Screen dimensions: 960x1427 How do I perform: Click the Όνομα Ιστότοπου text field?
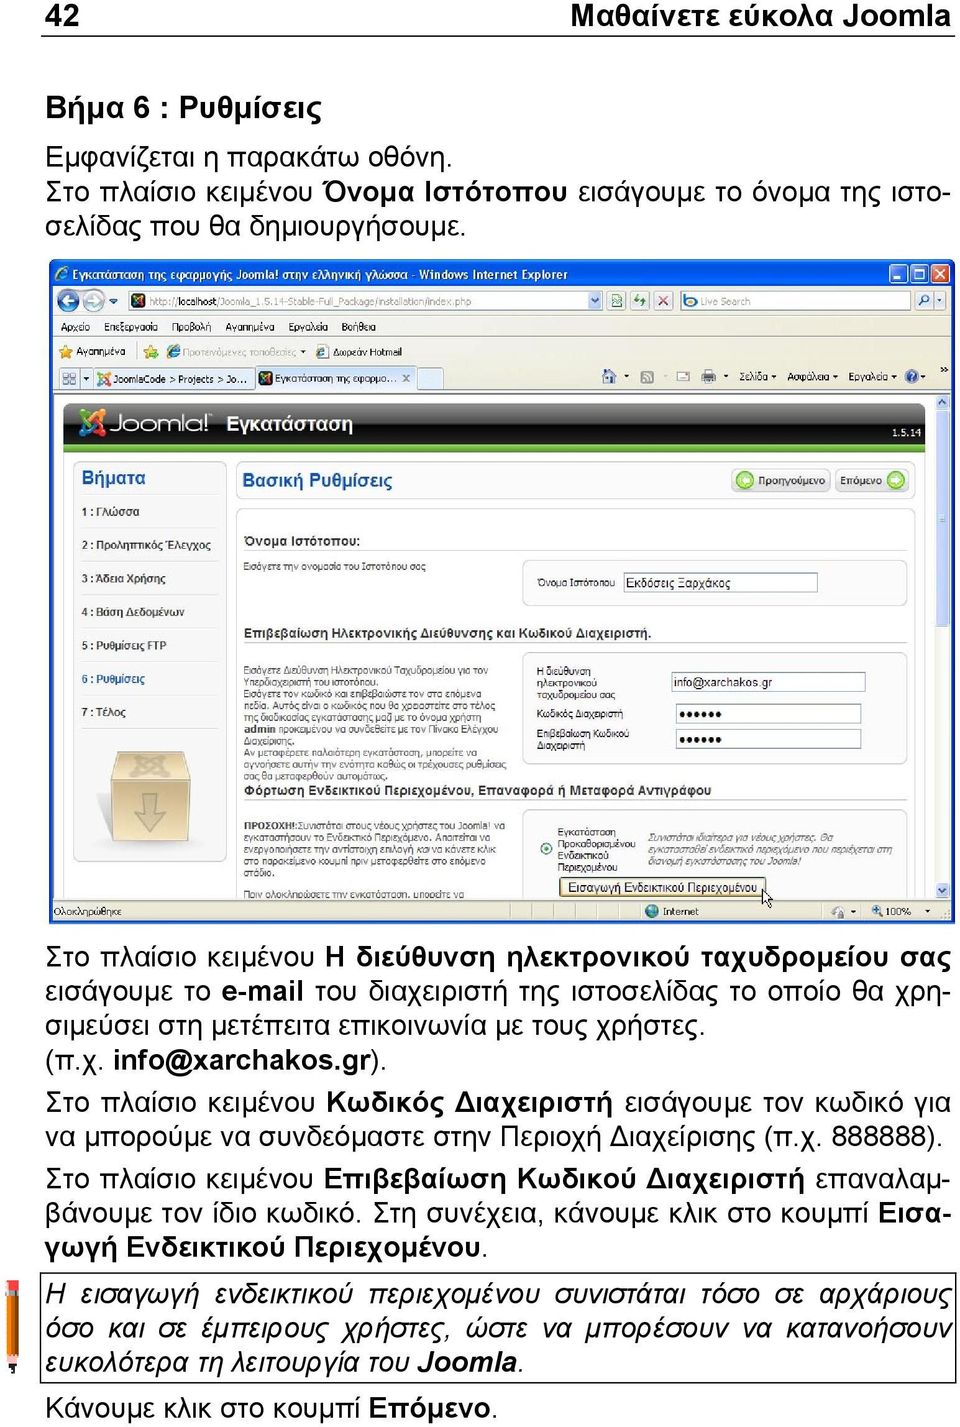[720, 583]
